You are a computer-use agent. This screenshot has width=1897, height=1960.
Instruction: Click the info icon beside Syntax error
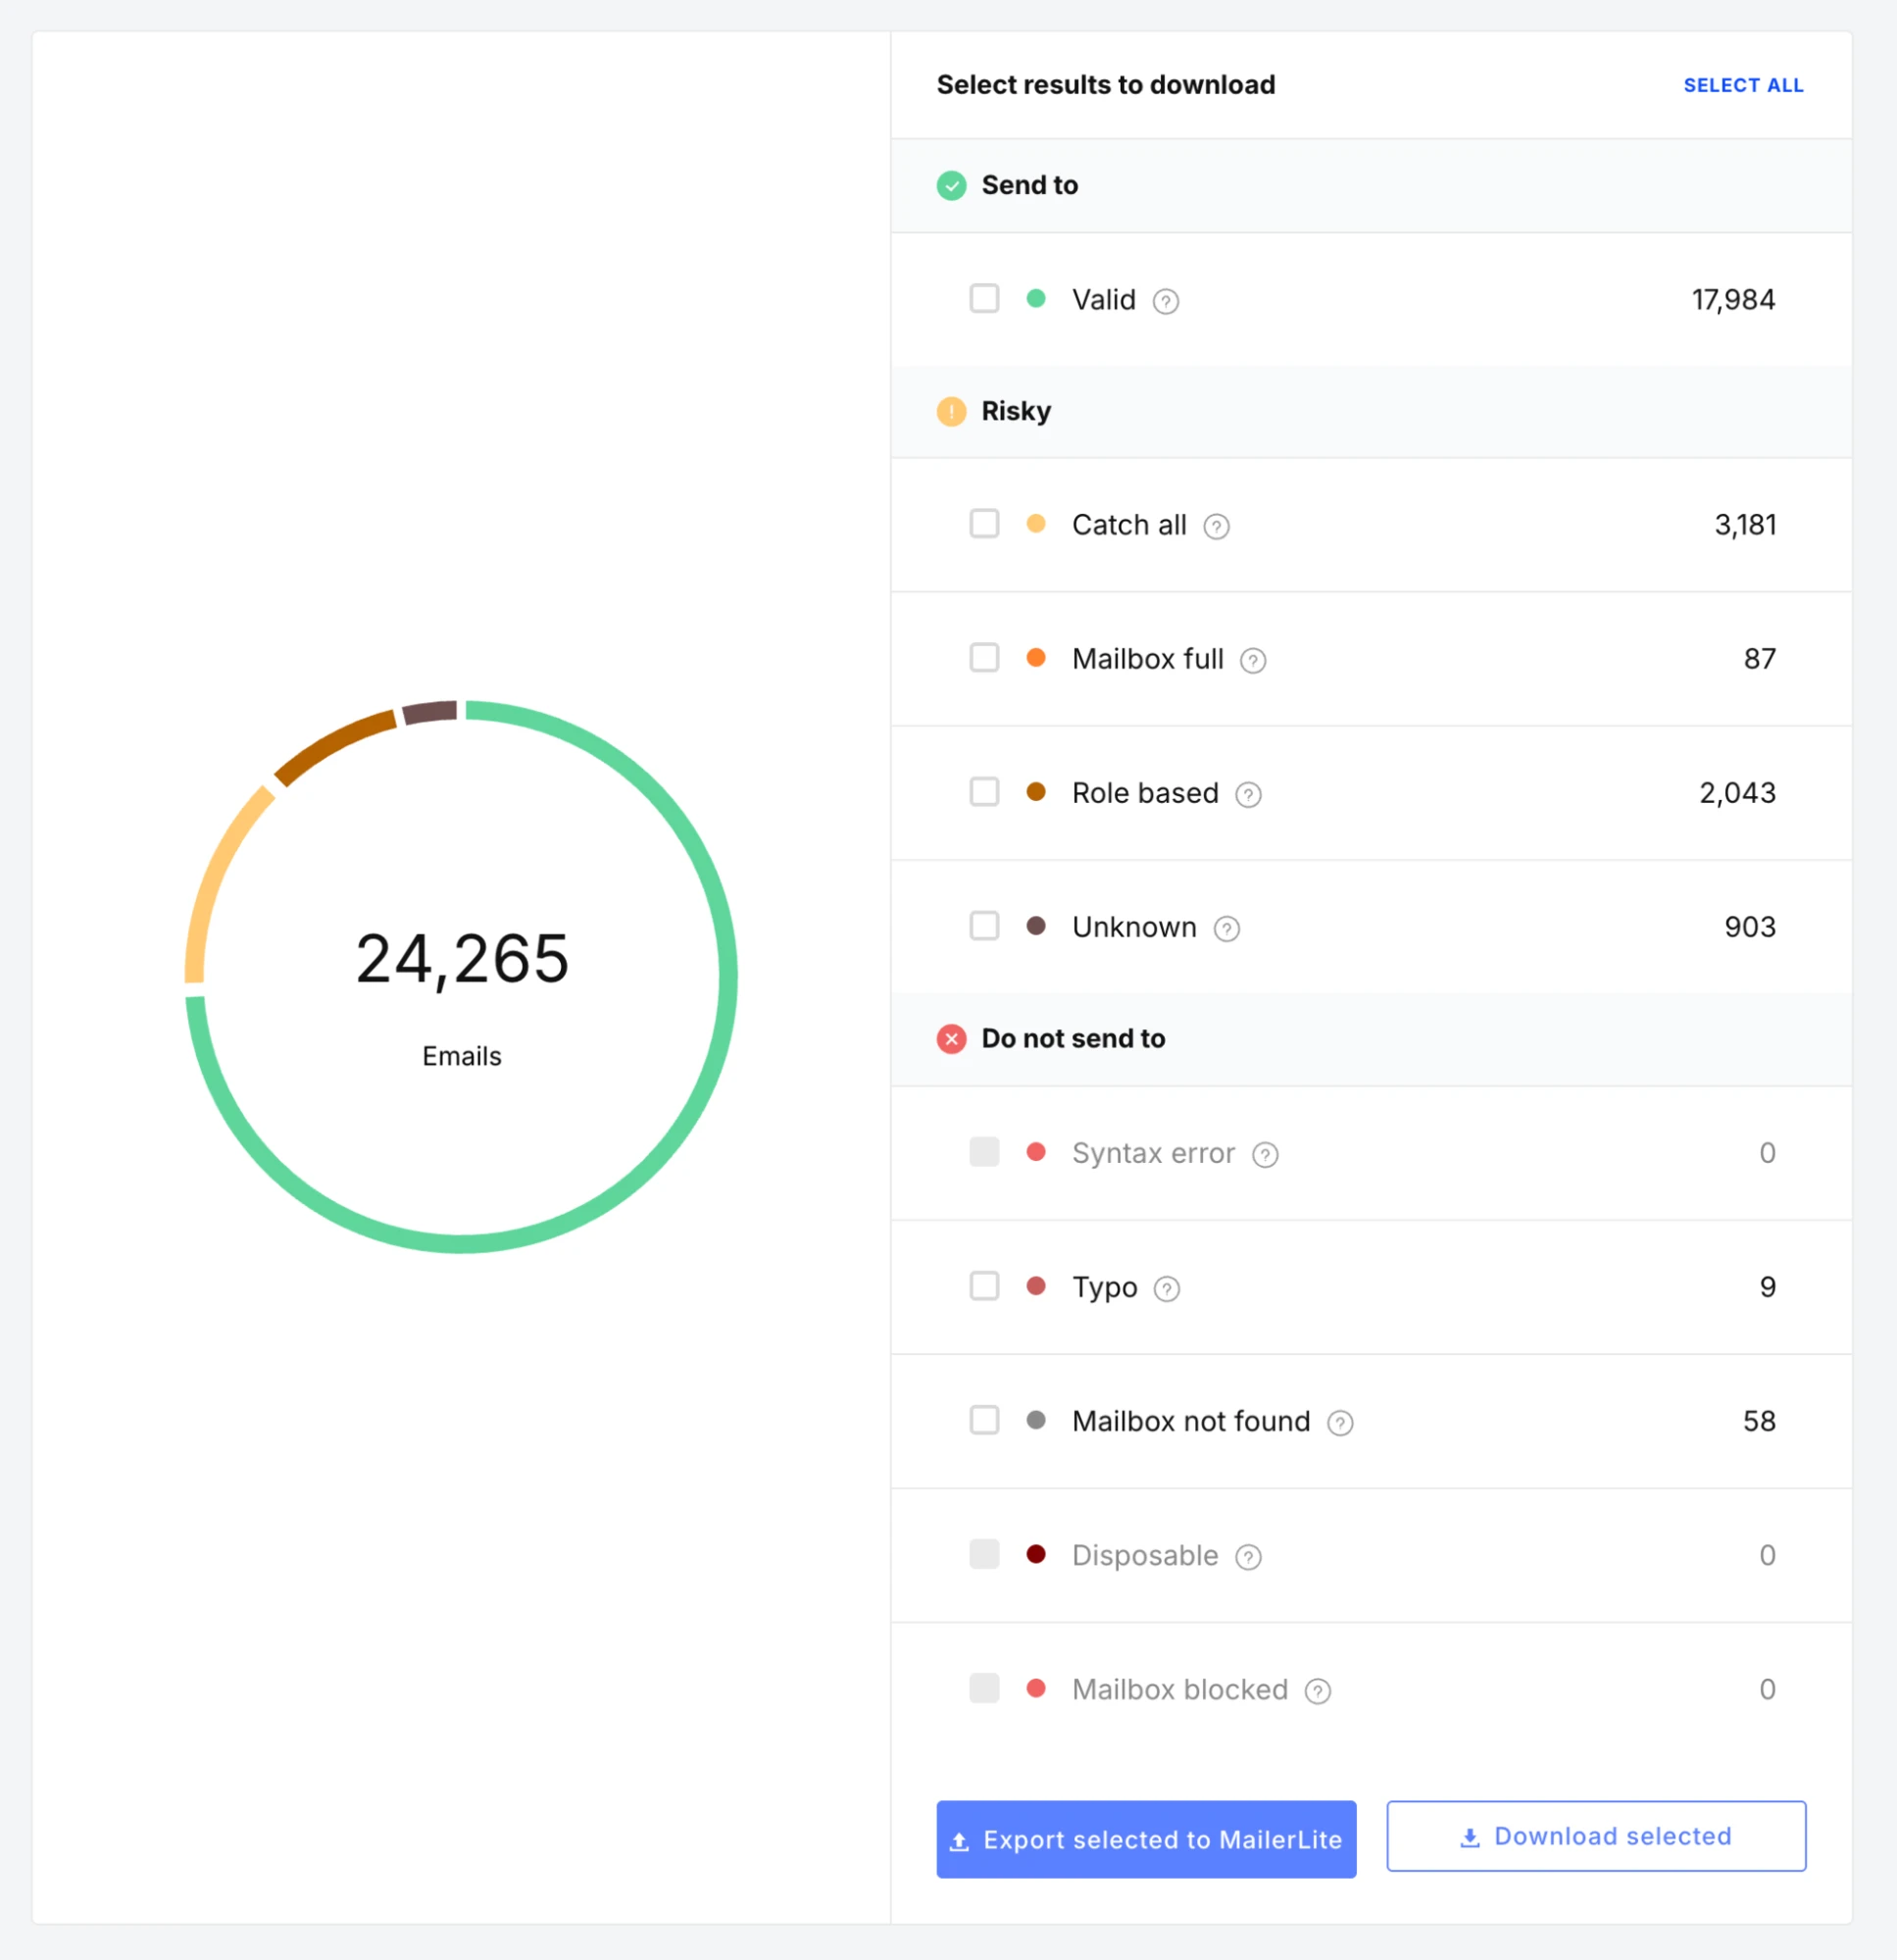[1265, 1155]
